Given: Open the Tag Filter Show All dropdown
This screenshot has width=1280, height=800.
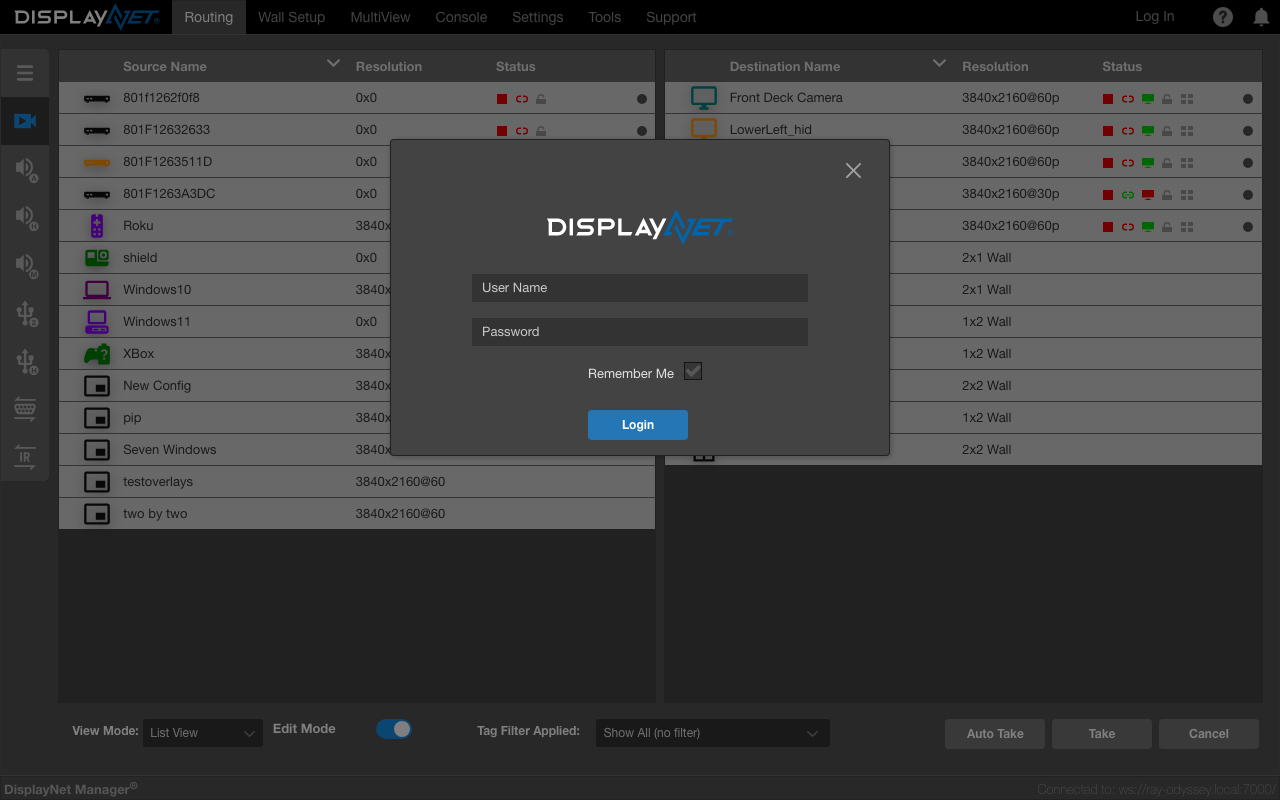Looking at the screenshot, I should (713, 733).
